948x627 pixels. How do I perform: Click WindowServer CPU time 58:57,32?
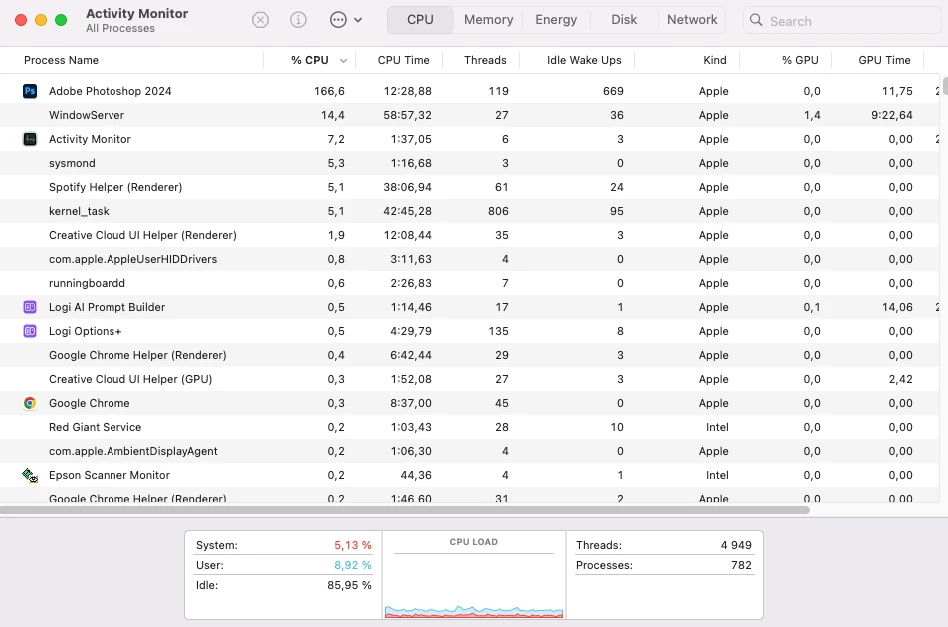(407, 115)
